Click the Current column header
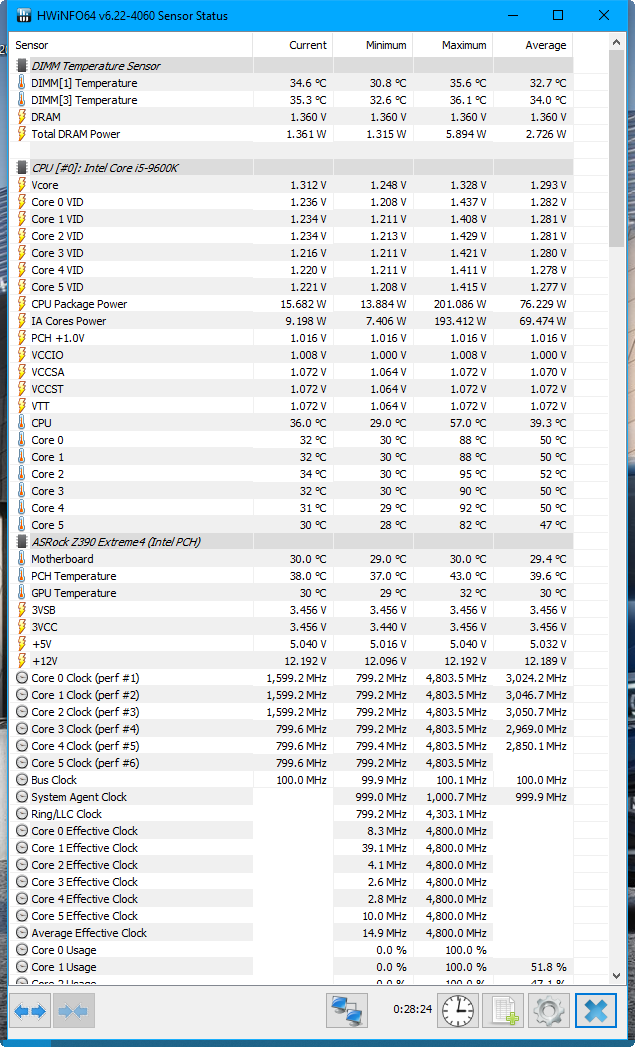Image resolution: width=635 pixels, height=1047 pixels. point(292,45)
